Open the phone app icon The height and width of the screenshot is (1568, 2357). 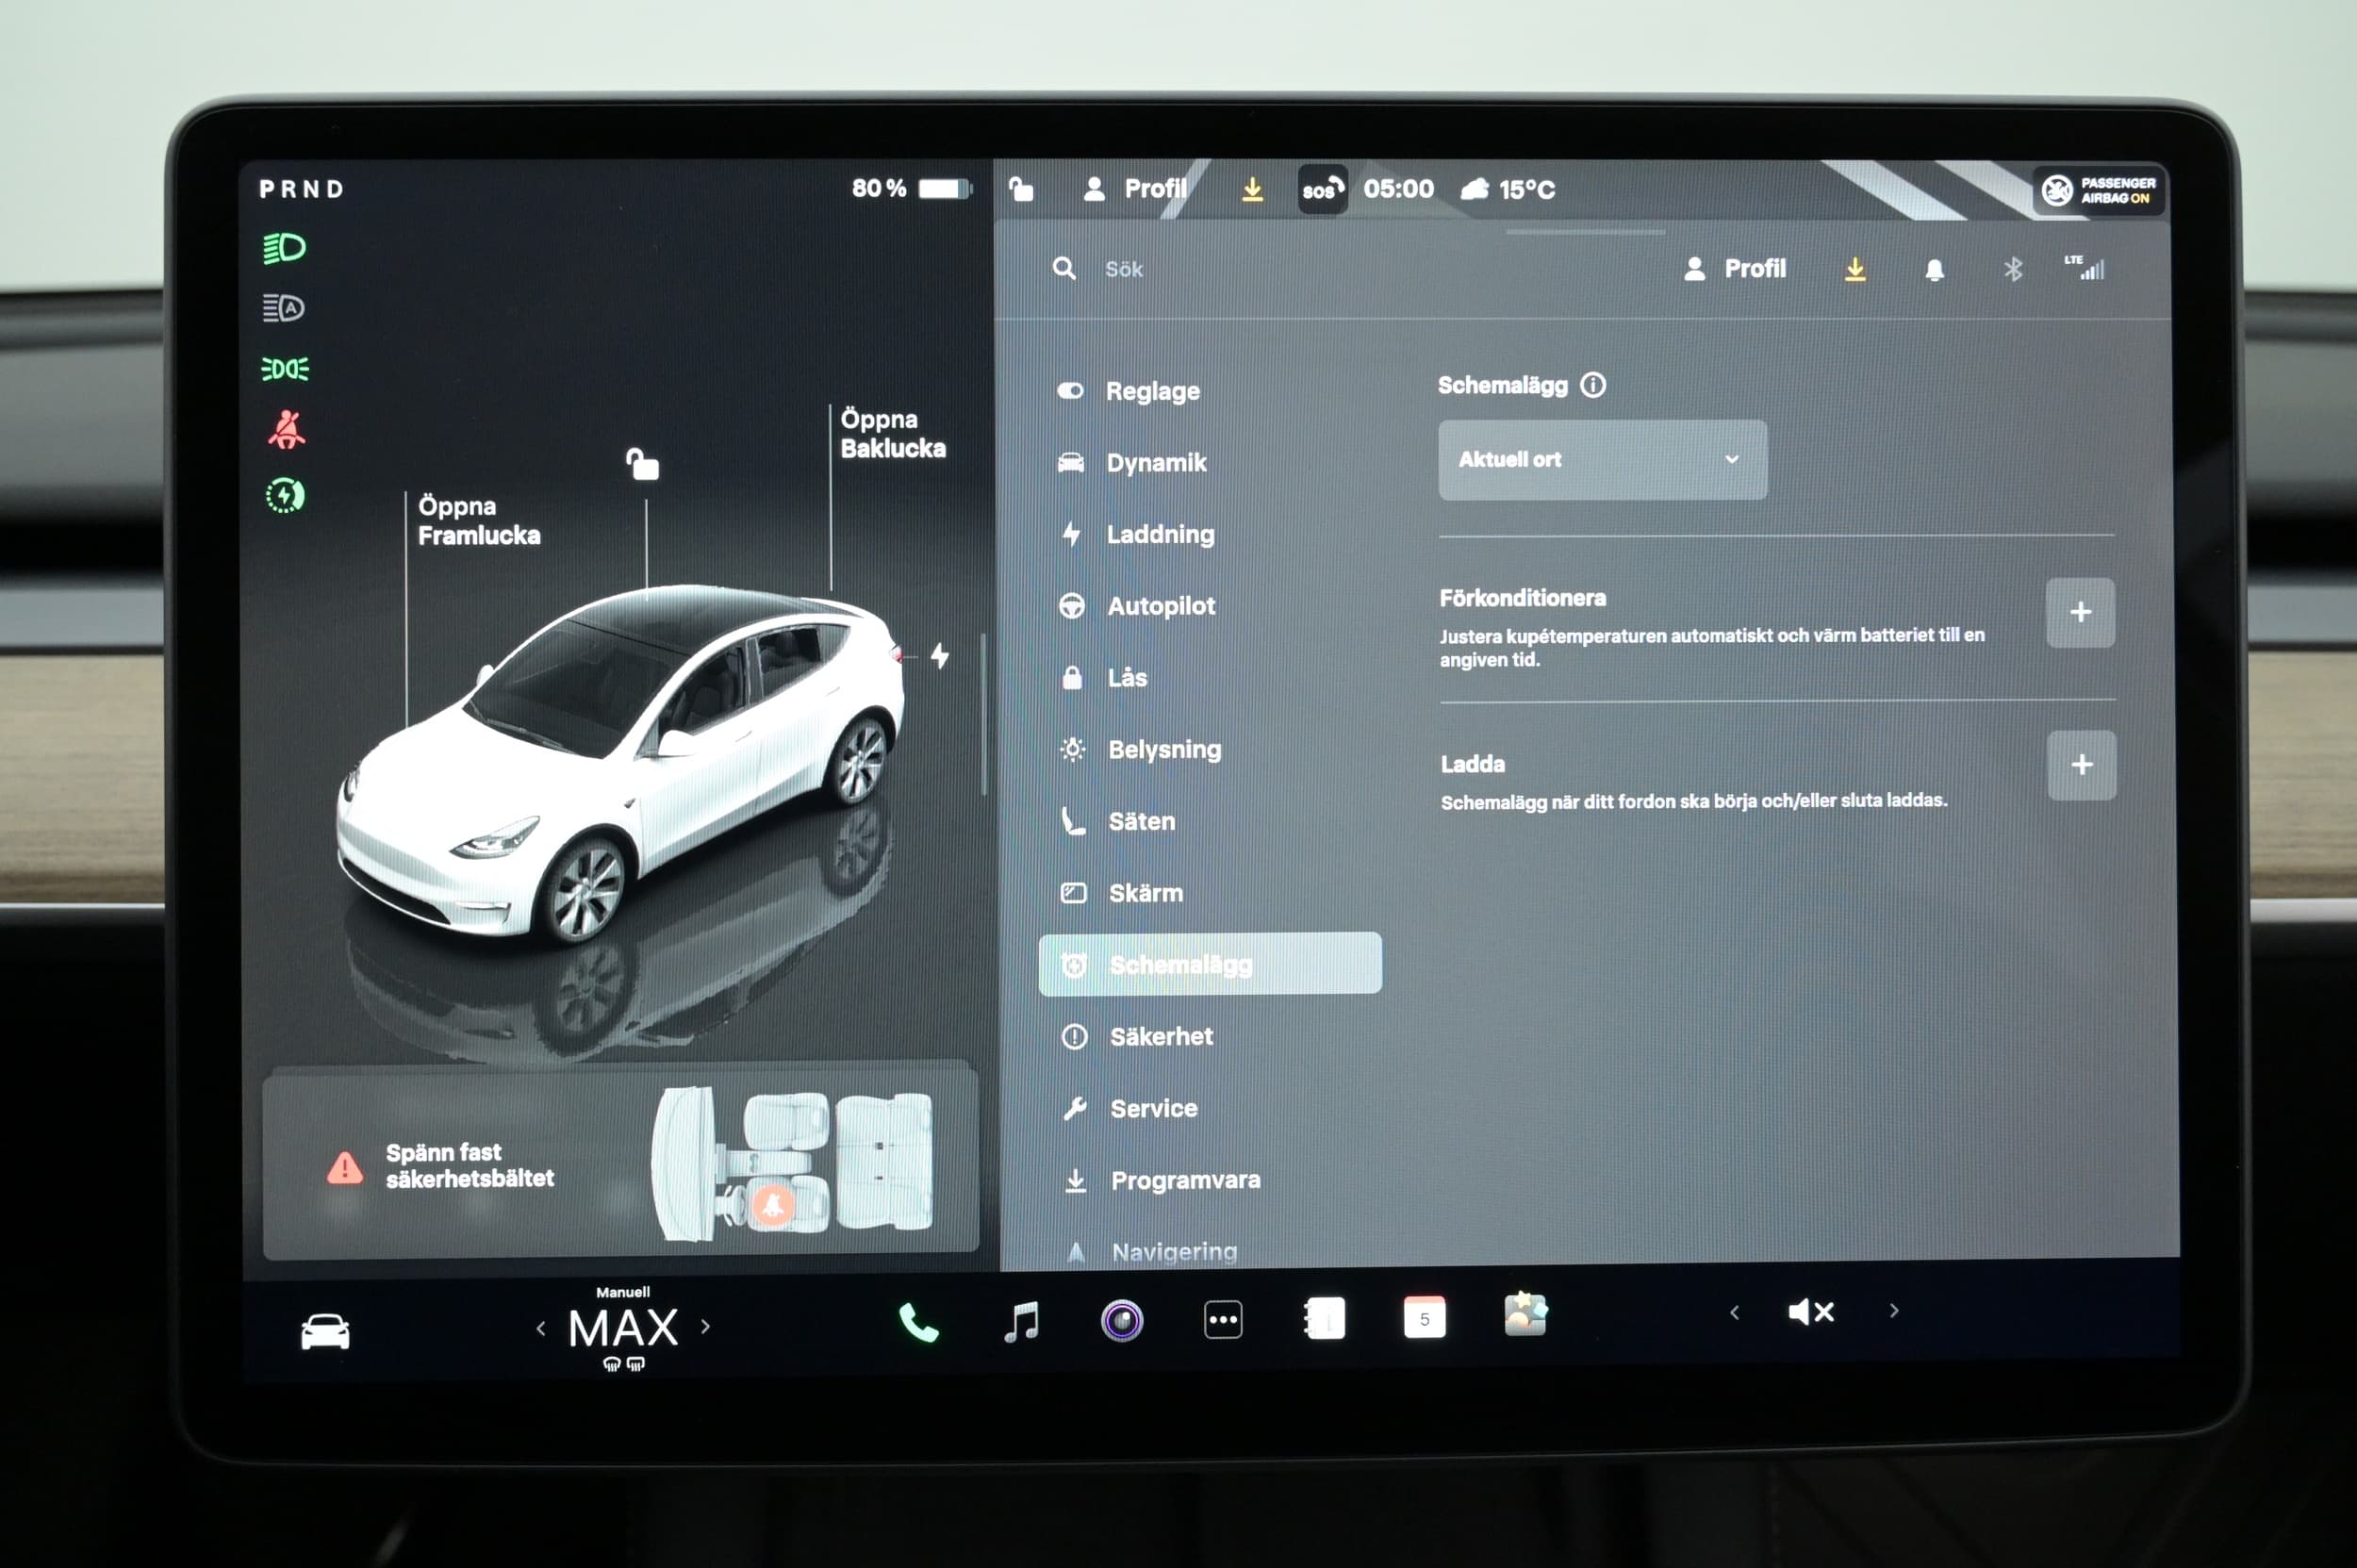coord(918,1322)
